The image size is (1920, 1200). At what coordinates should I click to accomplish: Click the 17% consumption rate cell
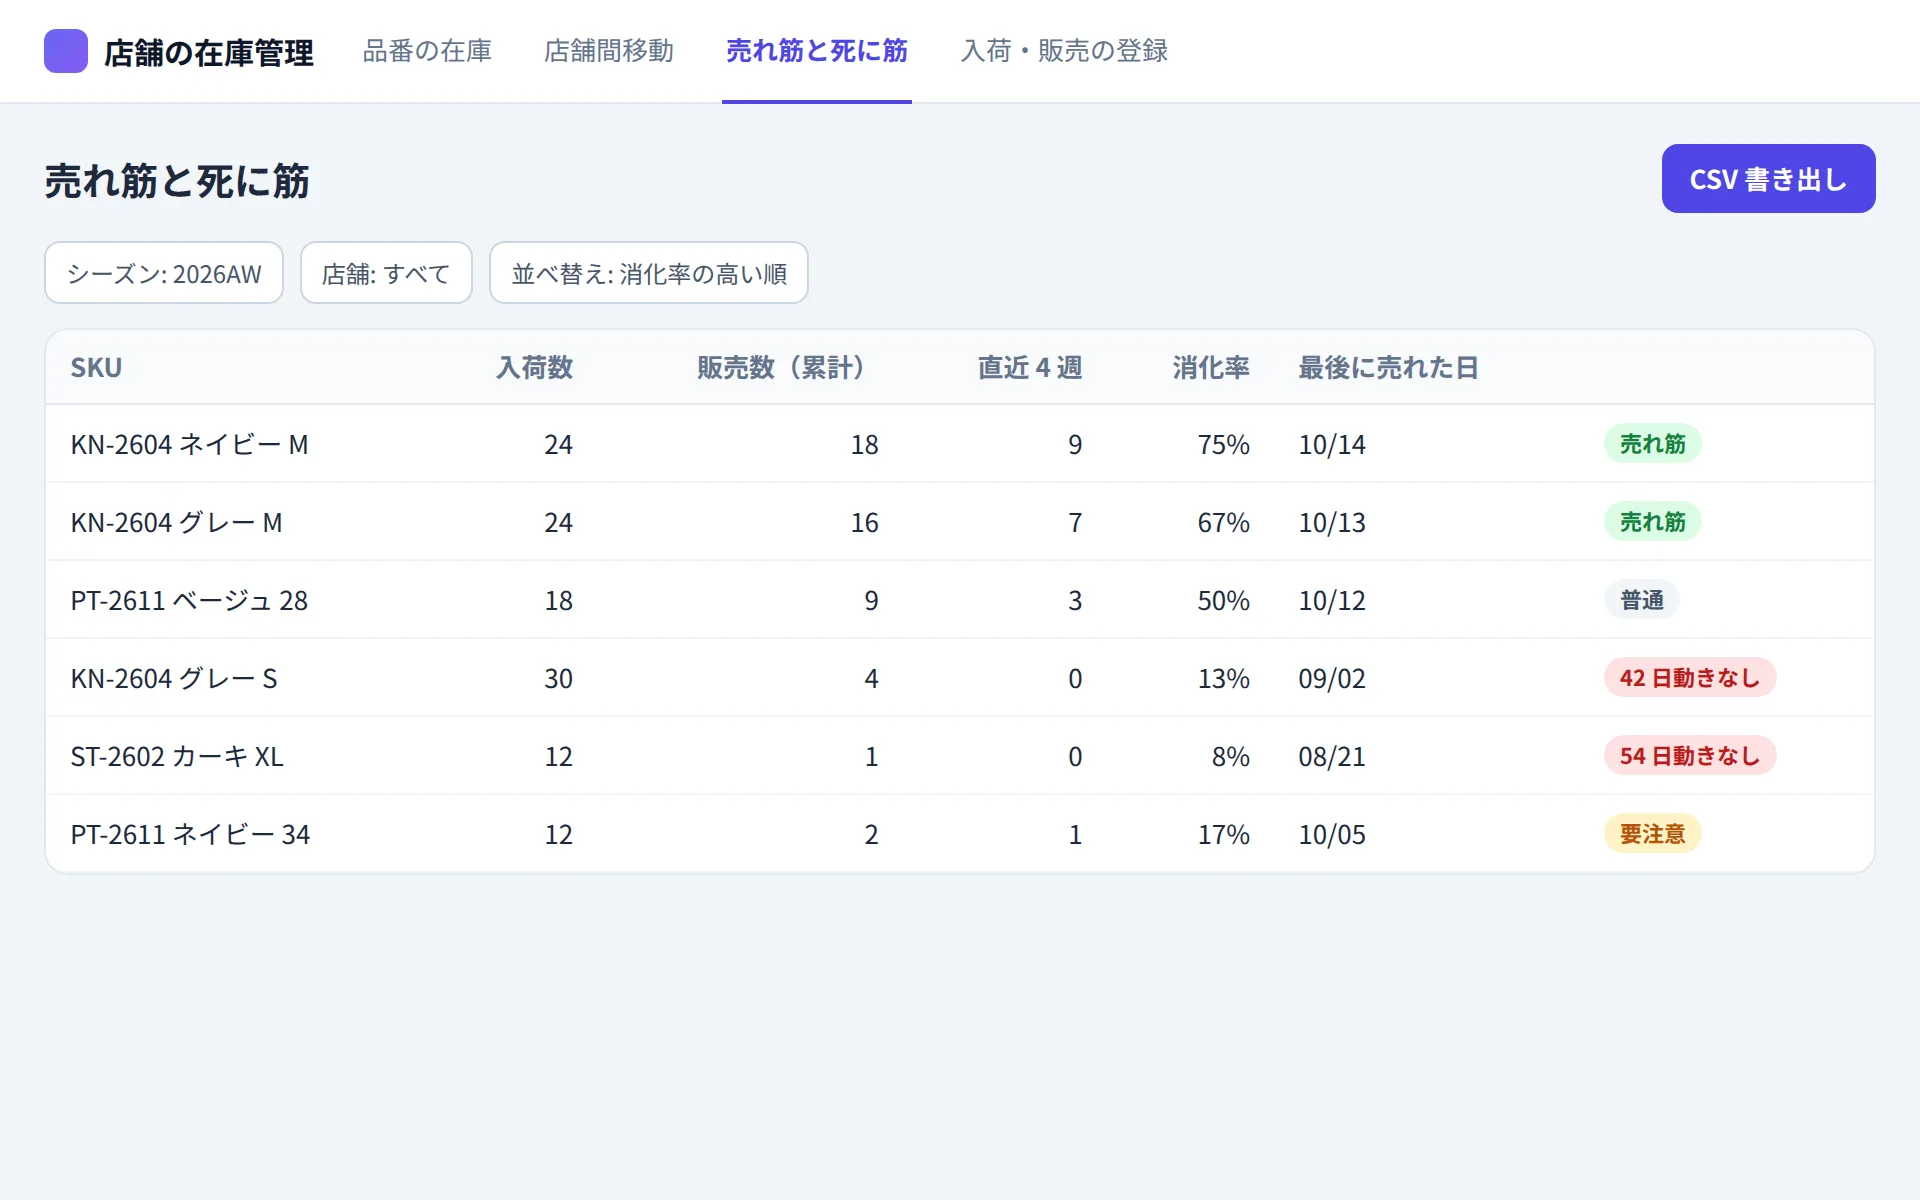pos(1224,835)
